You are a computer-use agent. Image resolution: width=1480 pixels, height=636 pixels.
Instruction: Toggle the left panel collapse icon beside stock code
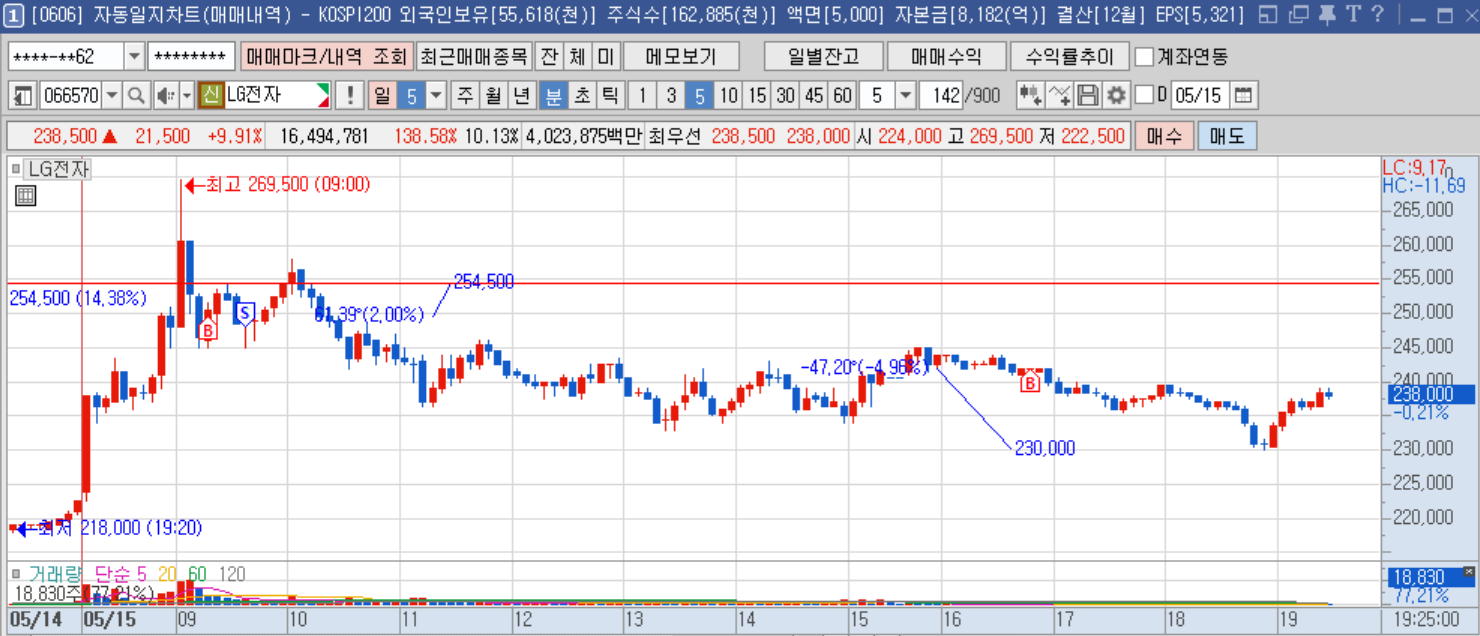(23, 96)
